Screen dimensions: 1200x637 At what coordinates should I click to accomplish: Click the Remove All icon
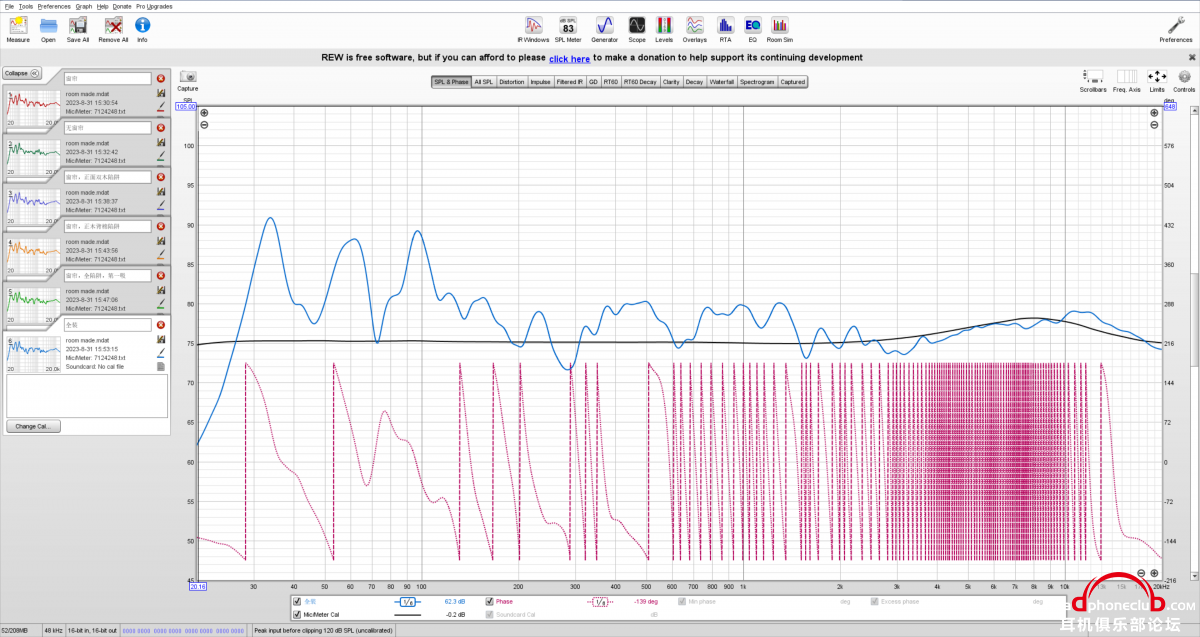[x=113, y=25]
